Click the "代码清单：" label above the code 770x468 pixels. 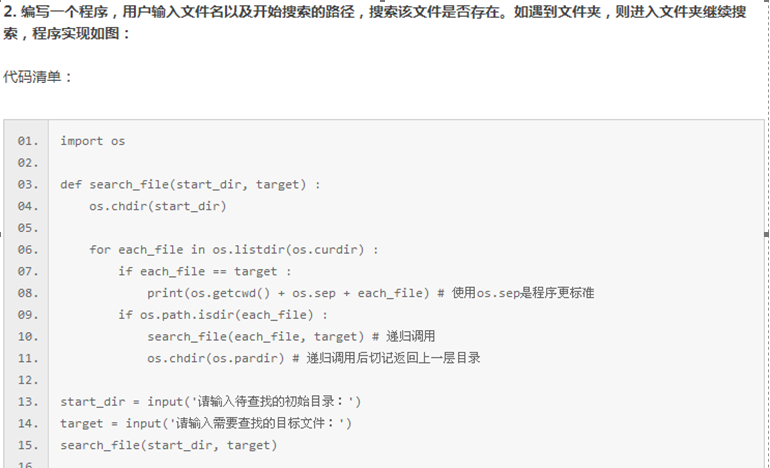38,76
